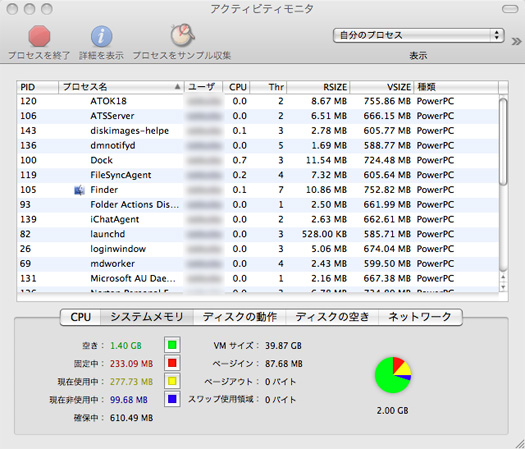525x449 pixels.
Task: Select the ATSServer process row
Action: [x=257, y=116]
